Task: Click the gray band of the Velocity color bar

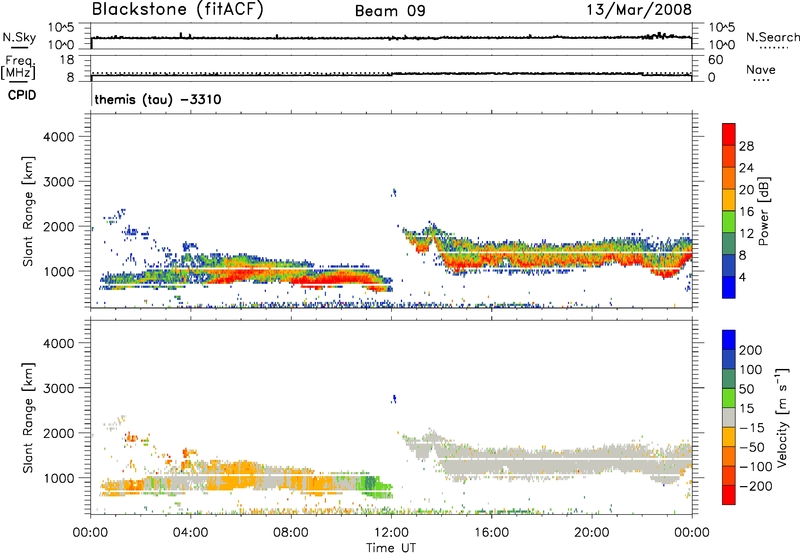Action: (729, 417)
